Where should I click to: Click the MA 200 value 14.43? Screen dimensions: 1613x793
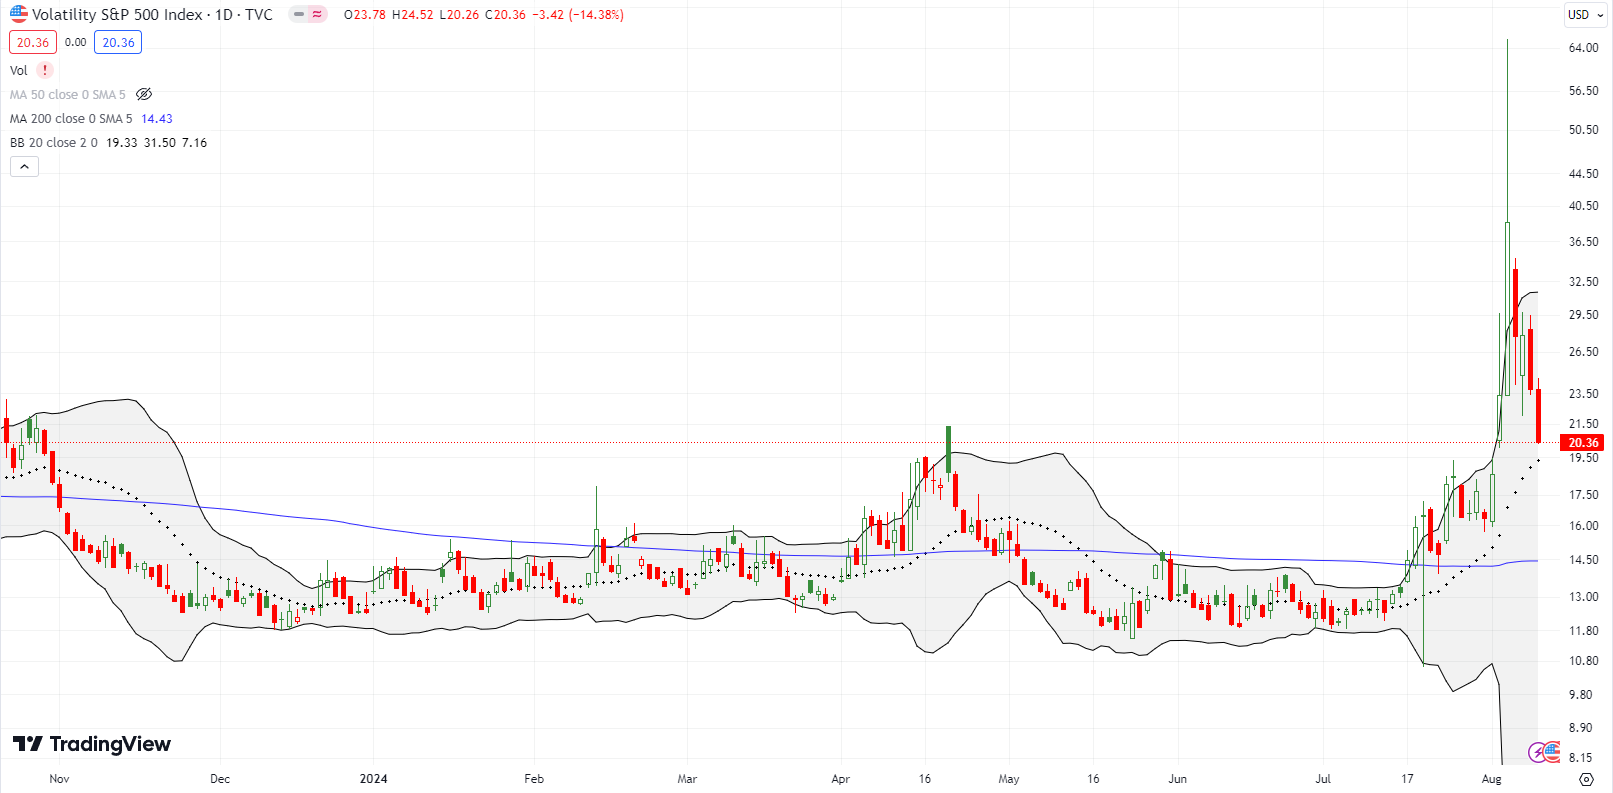click(x=157, y=118)
